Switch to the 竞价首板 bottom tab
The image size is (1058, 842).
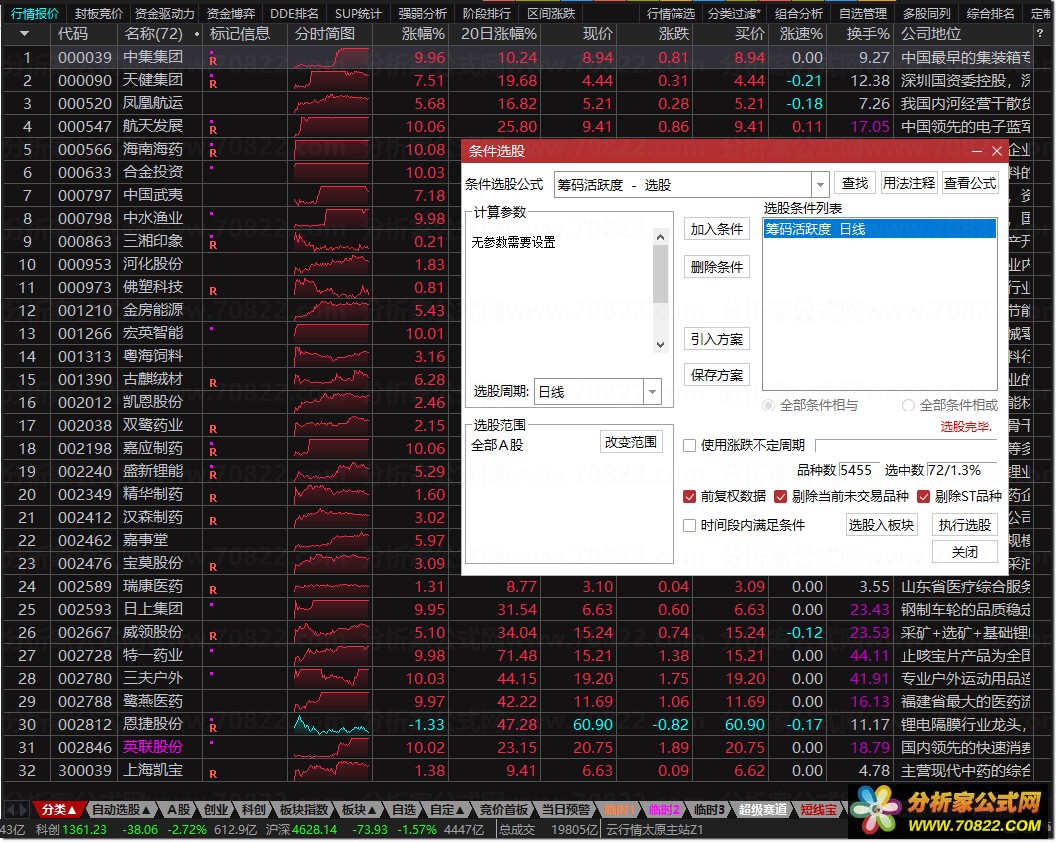(x=501, y=810)
